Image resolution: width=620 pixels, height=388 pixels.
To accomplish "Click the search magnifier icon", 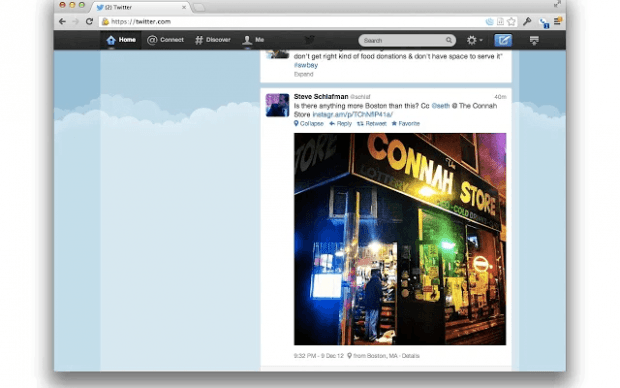I will click(449, 40).
